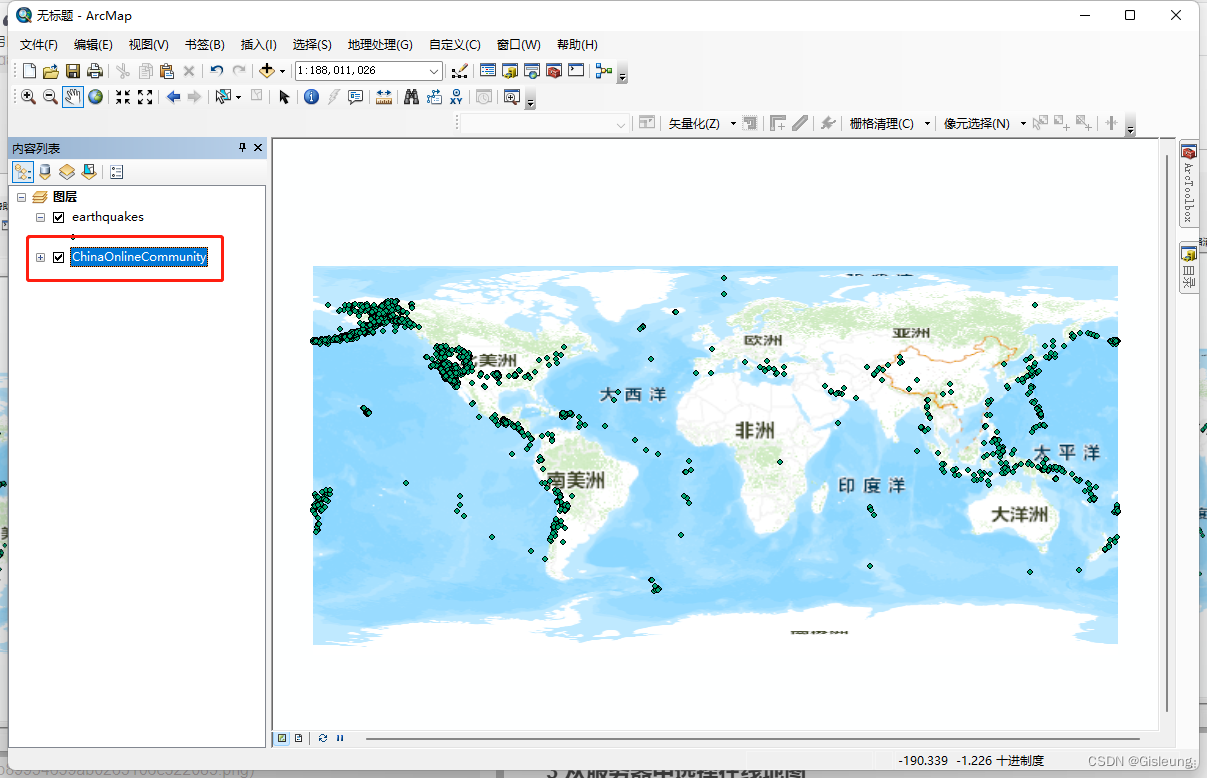Uncheck the earthquakes layer visibility
The width and height of the screenshot is (1207, 778).
58,217
